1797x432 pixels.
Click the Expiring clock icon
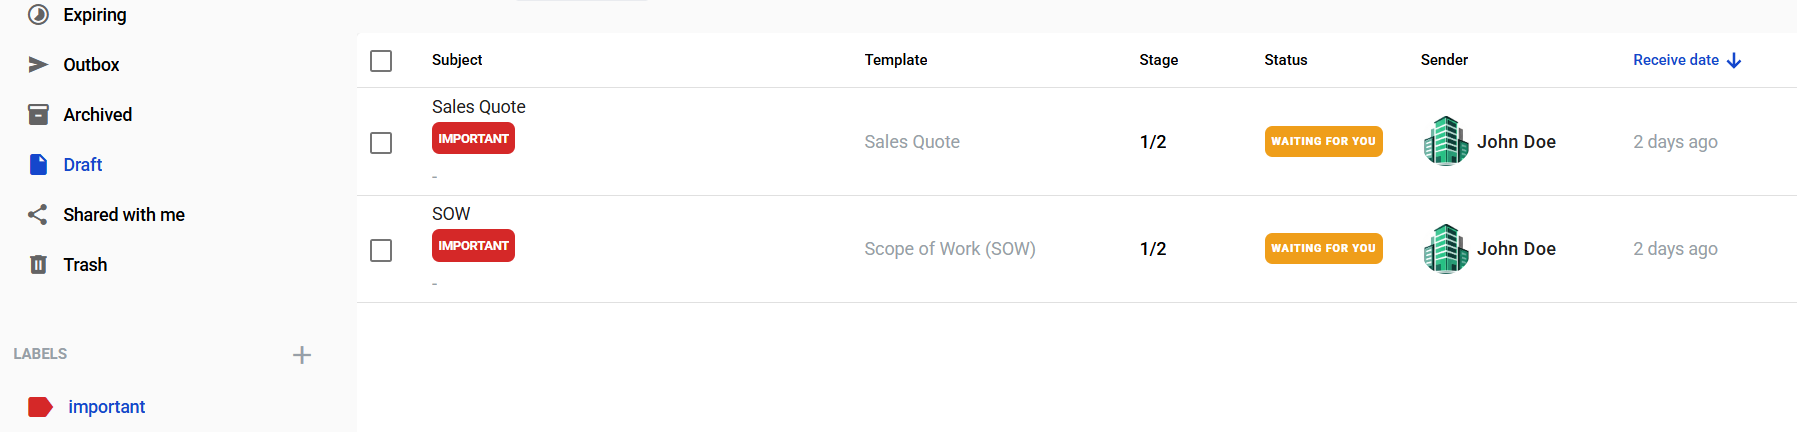pos(38,15)
